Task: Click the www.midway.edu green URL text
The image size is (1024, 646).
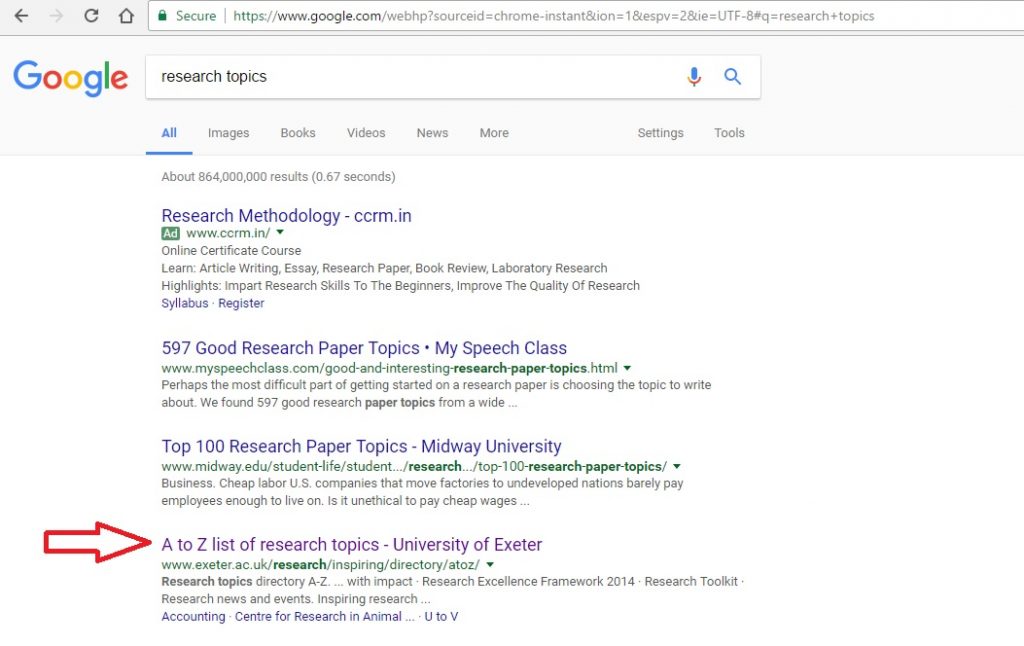Action: click(x=414, y=466)
